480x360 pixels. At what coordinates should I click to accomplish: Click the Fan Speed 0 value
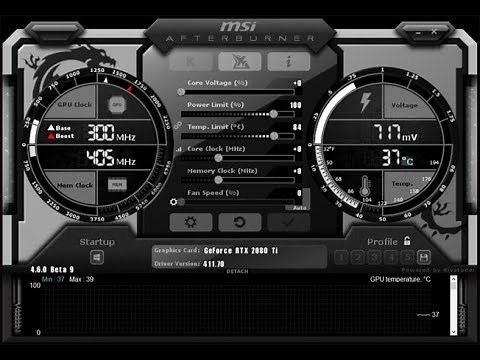299,193
